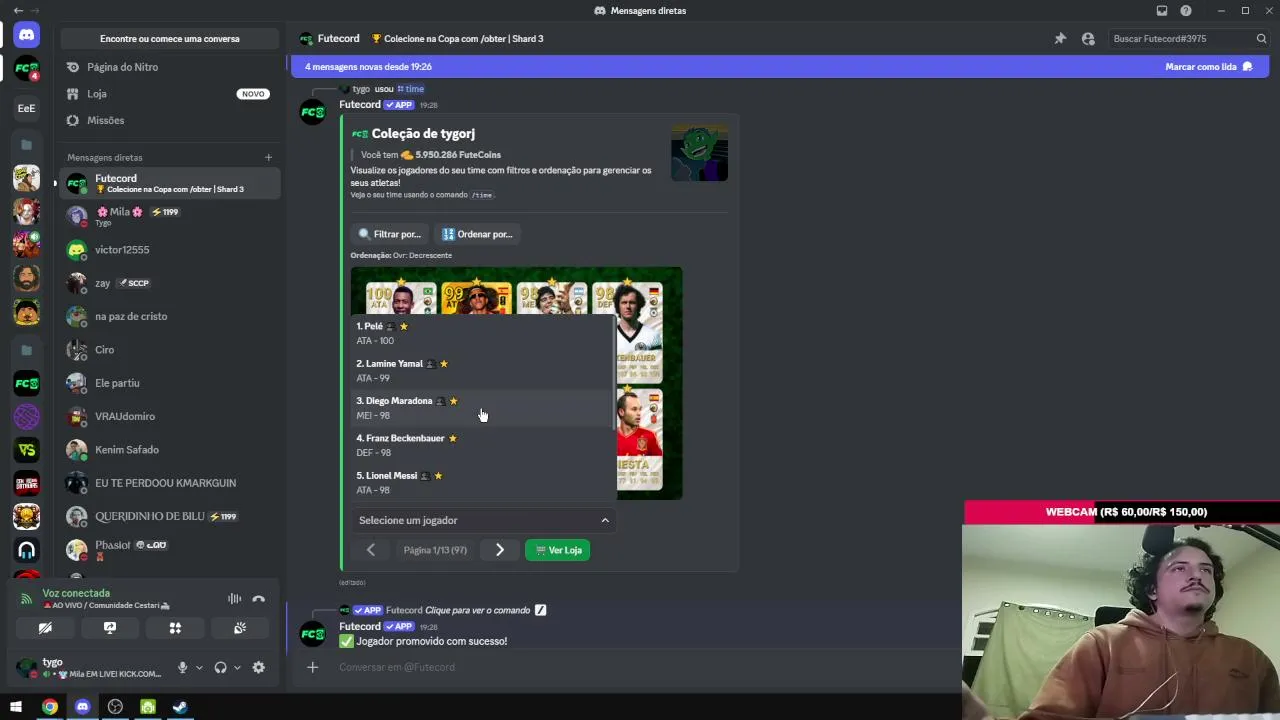Open the purple globe server icon

click(27, 417)
